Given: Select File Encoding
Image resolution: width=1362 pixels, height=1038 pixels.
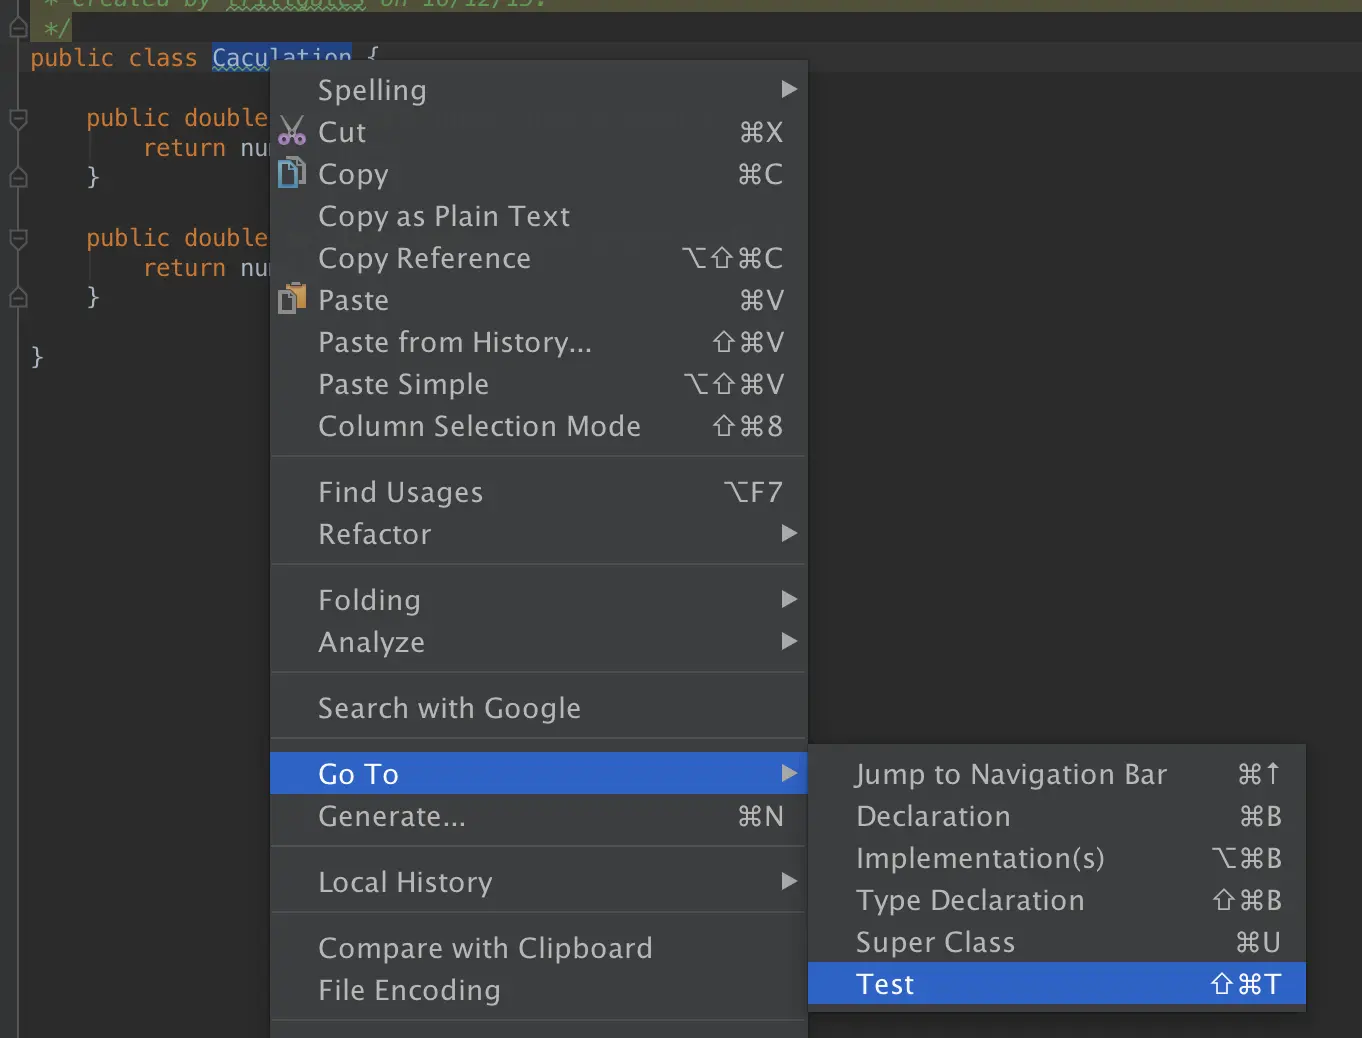Looking at the screenshot, I should coord(538,990).
